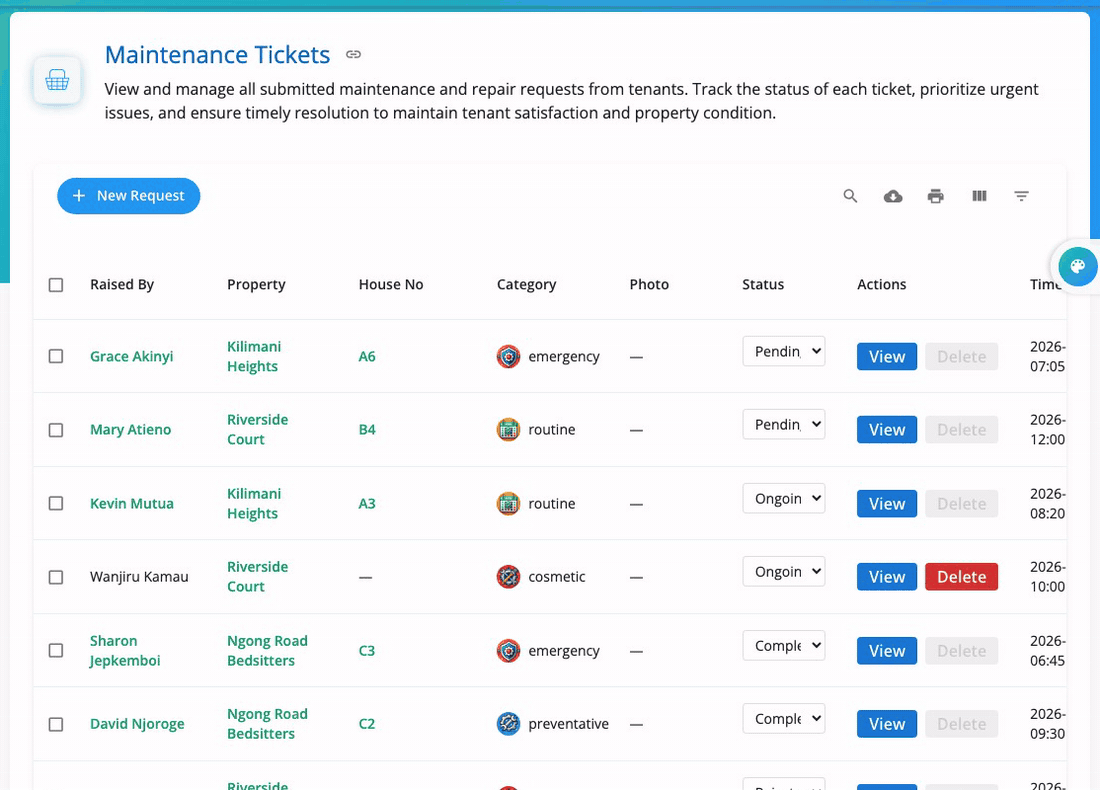Open Riverside Court link in Mary Atieno row
The width and height of the screenshot is (1100, 790).
pyautogui.click(x=257, y=429)
